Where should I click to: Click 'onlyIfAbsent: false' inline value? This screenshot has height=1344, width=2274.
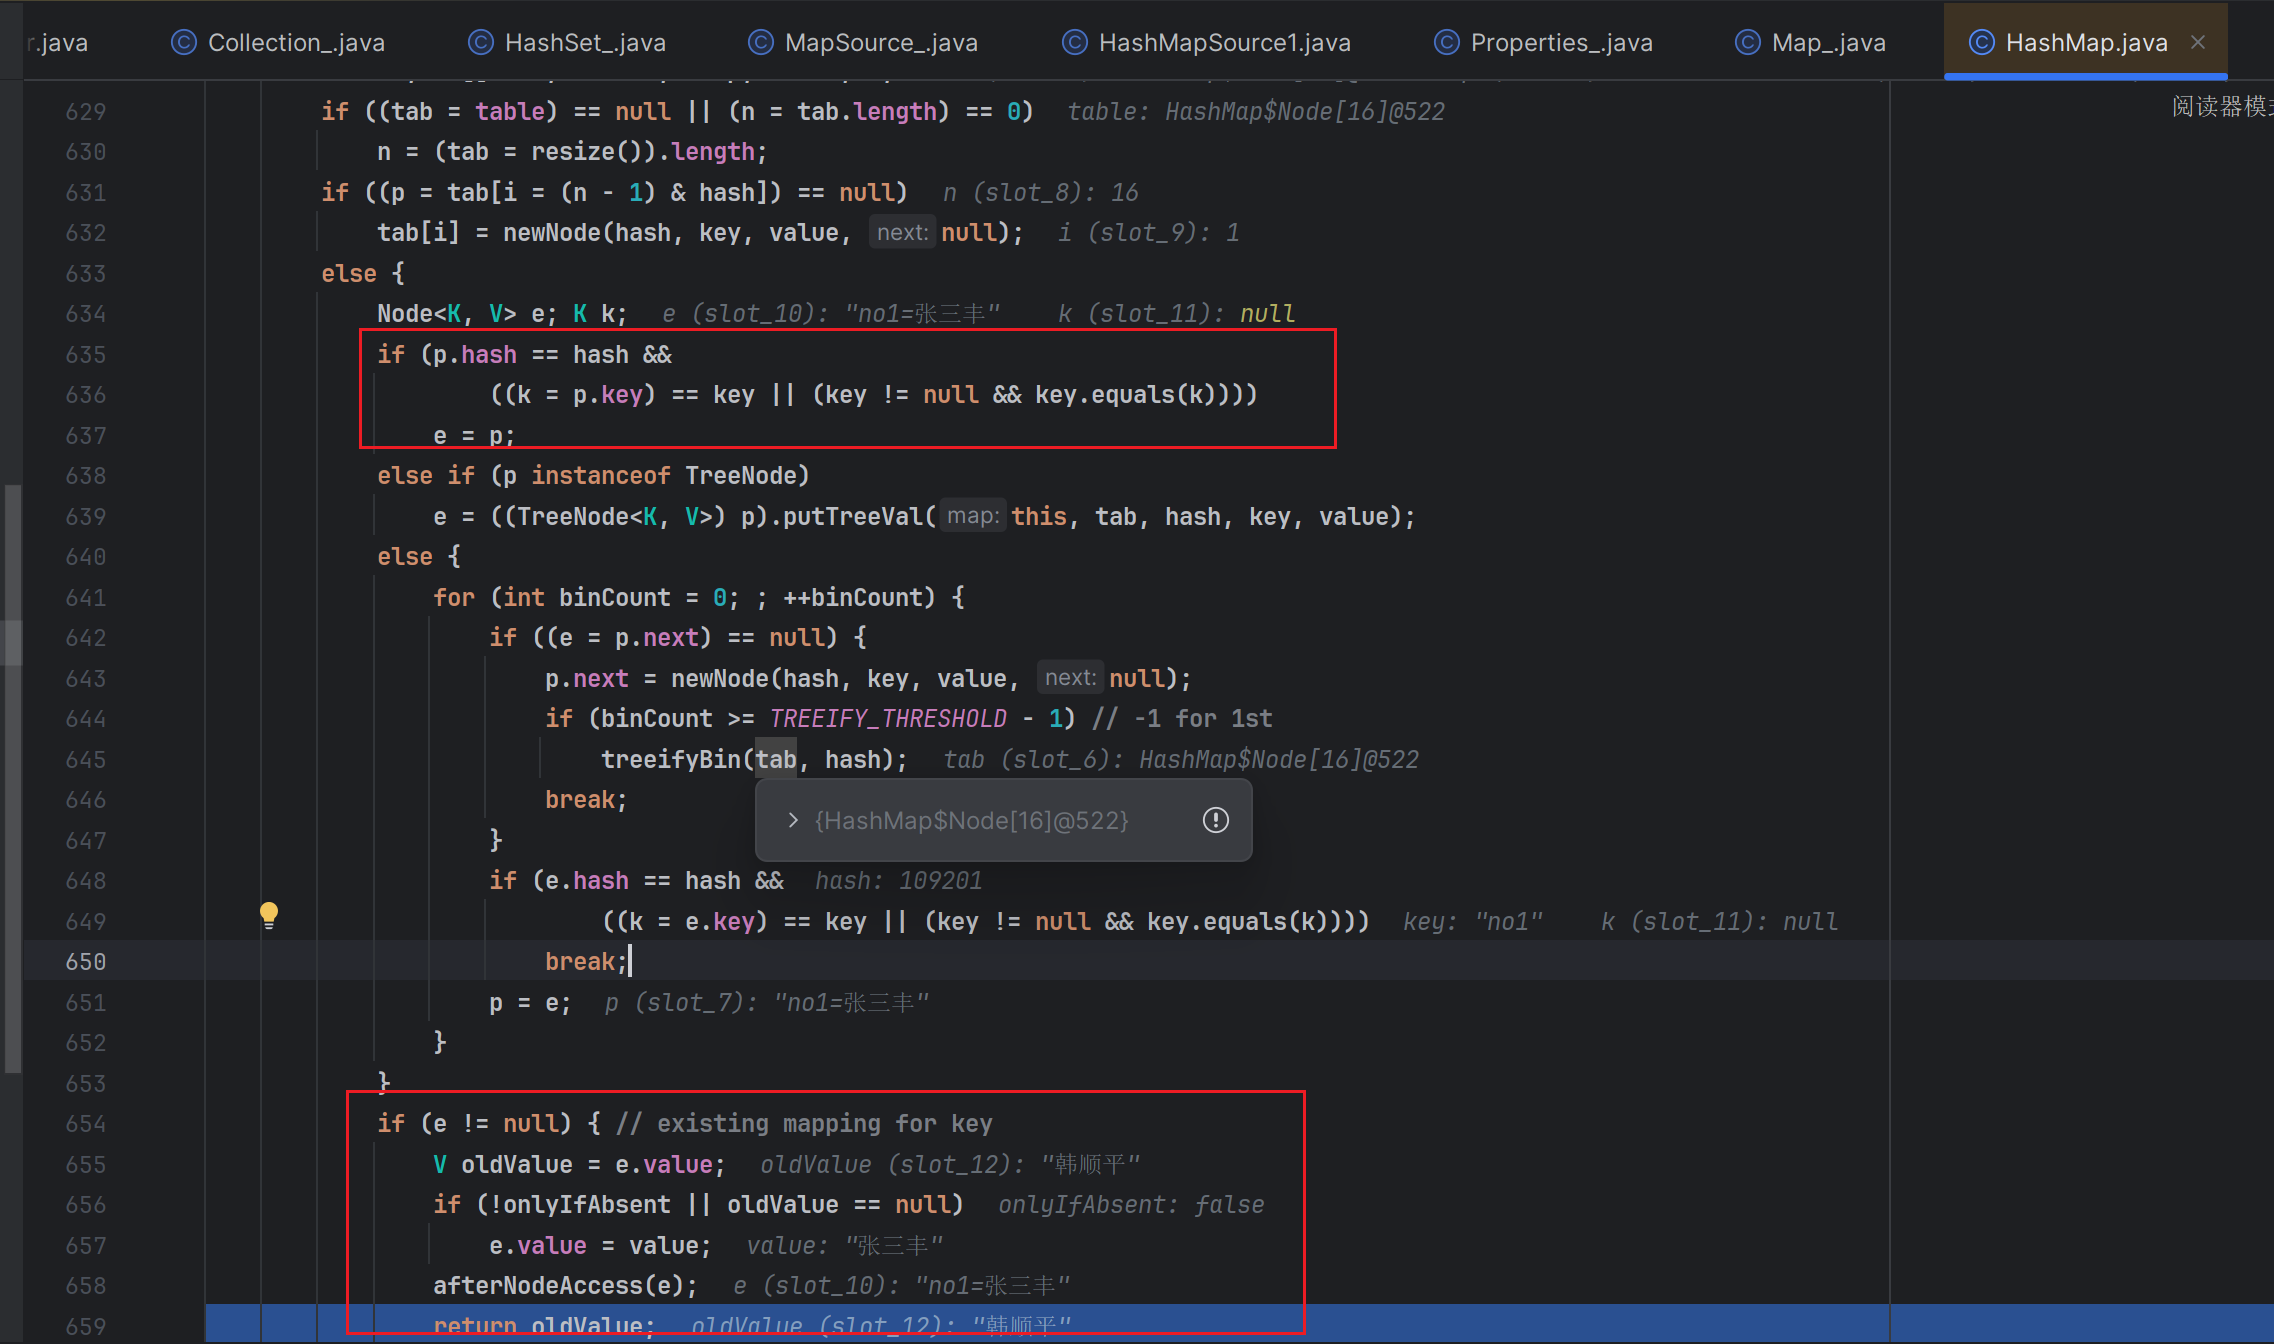click(1131, 1205)
